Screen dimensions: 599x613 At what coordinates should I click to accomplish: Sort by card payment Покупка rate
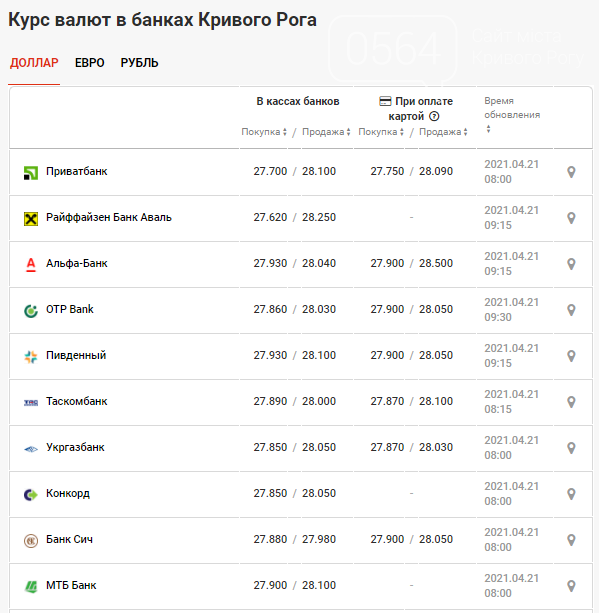point(381,132)
